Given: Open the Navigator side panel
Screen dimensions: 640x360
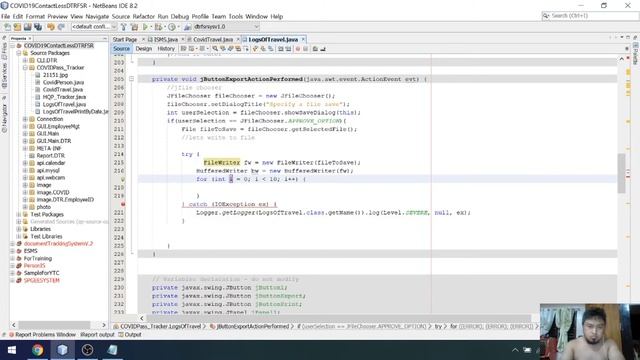Looking at the screenshot, I should 4,118.
